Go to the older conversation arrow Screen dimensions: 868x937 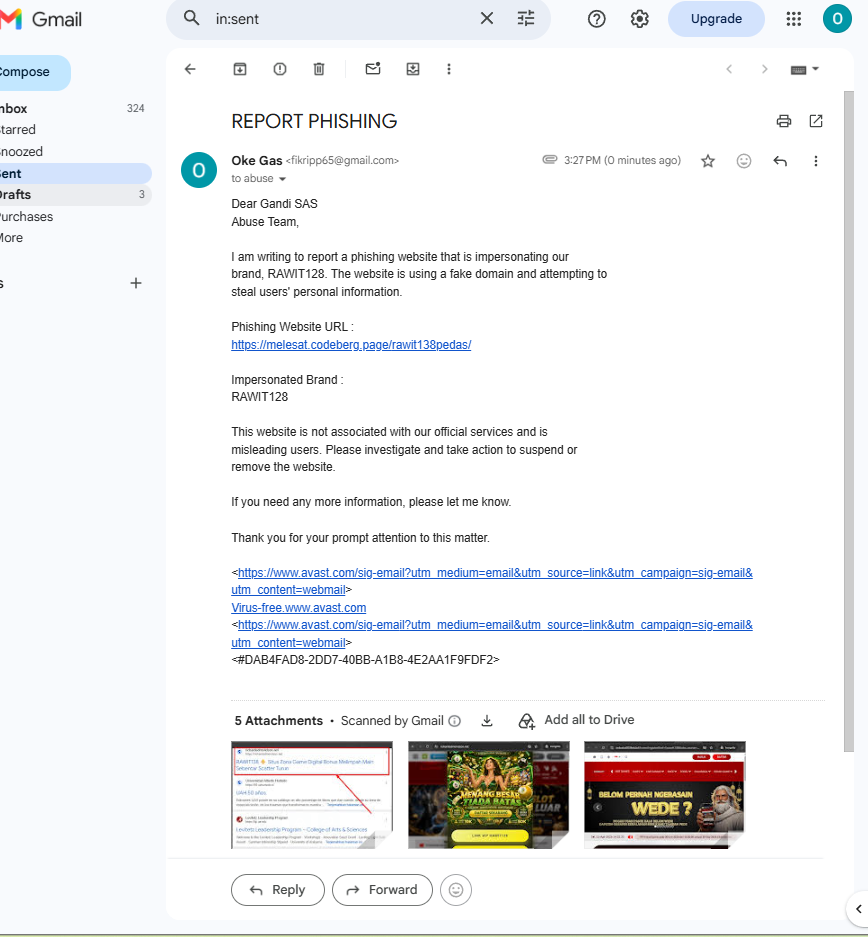coord(764,69)
